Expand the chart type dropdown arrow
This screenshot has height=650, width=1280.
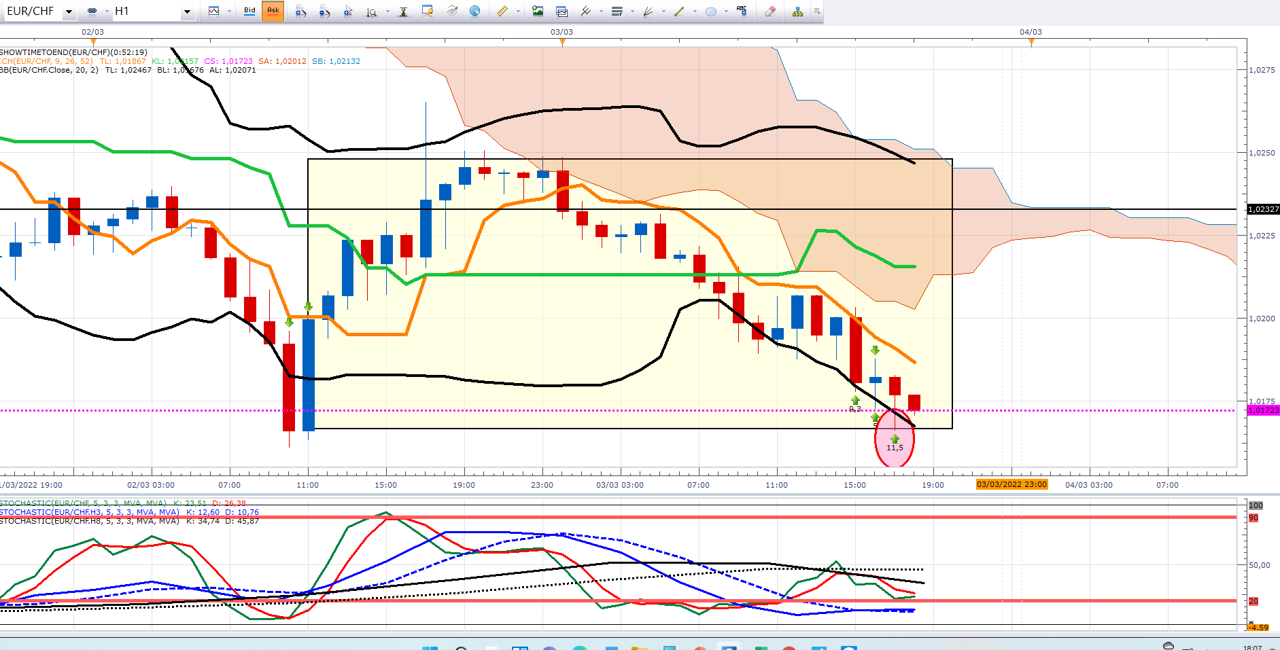230,11
